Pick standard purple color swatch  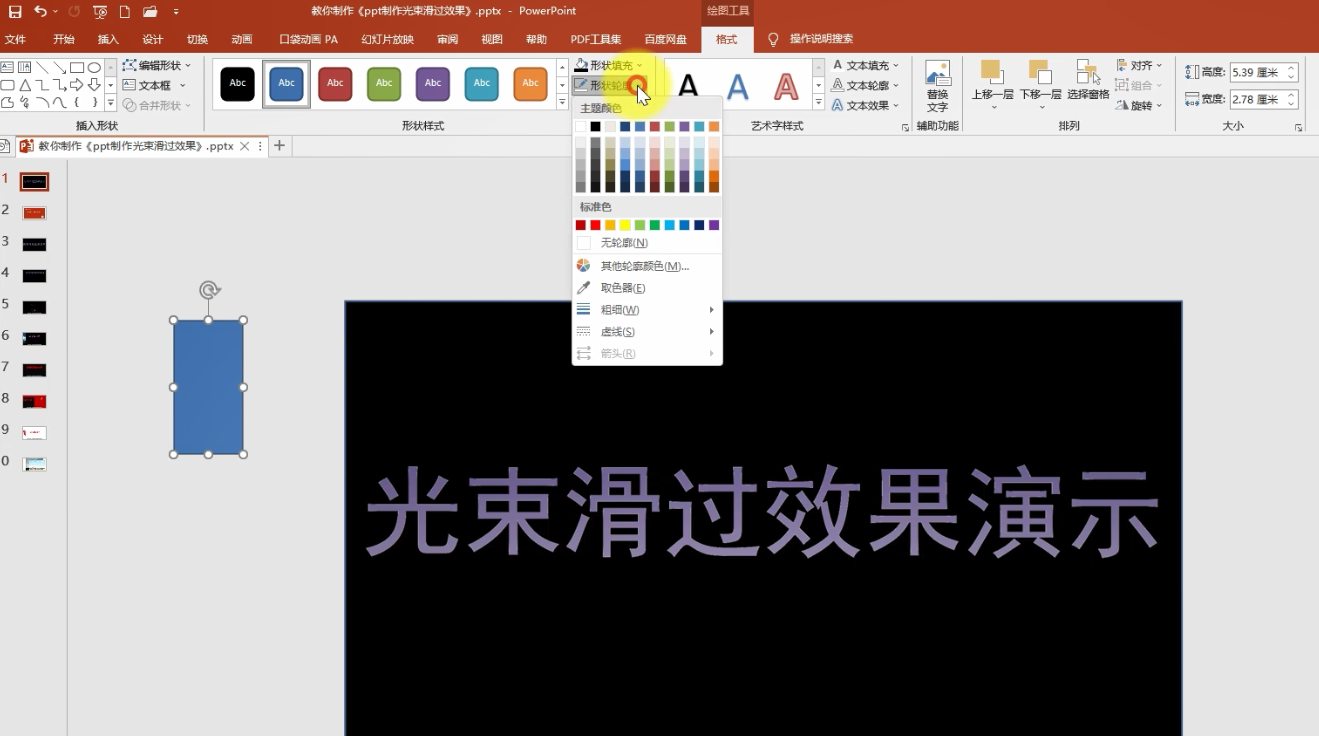point(714,225)
